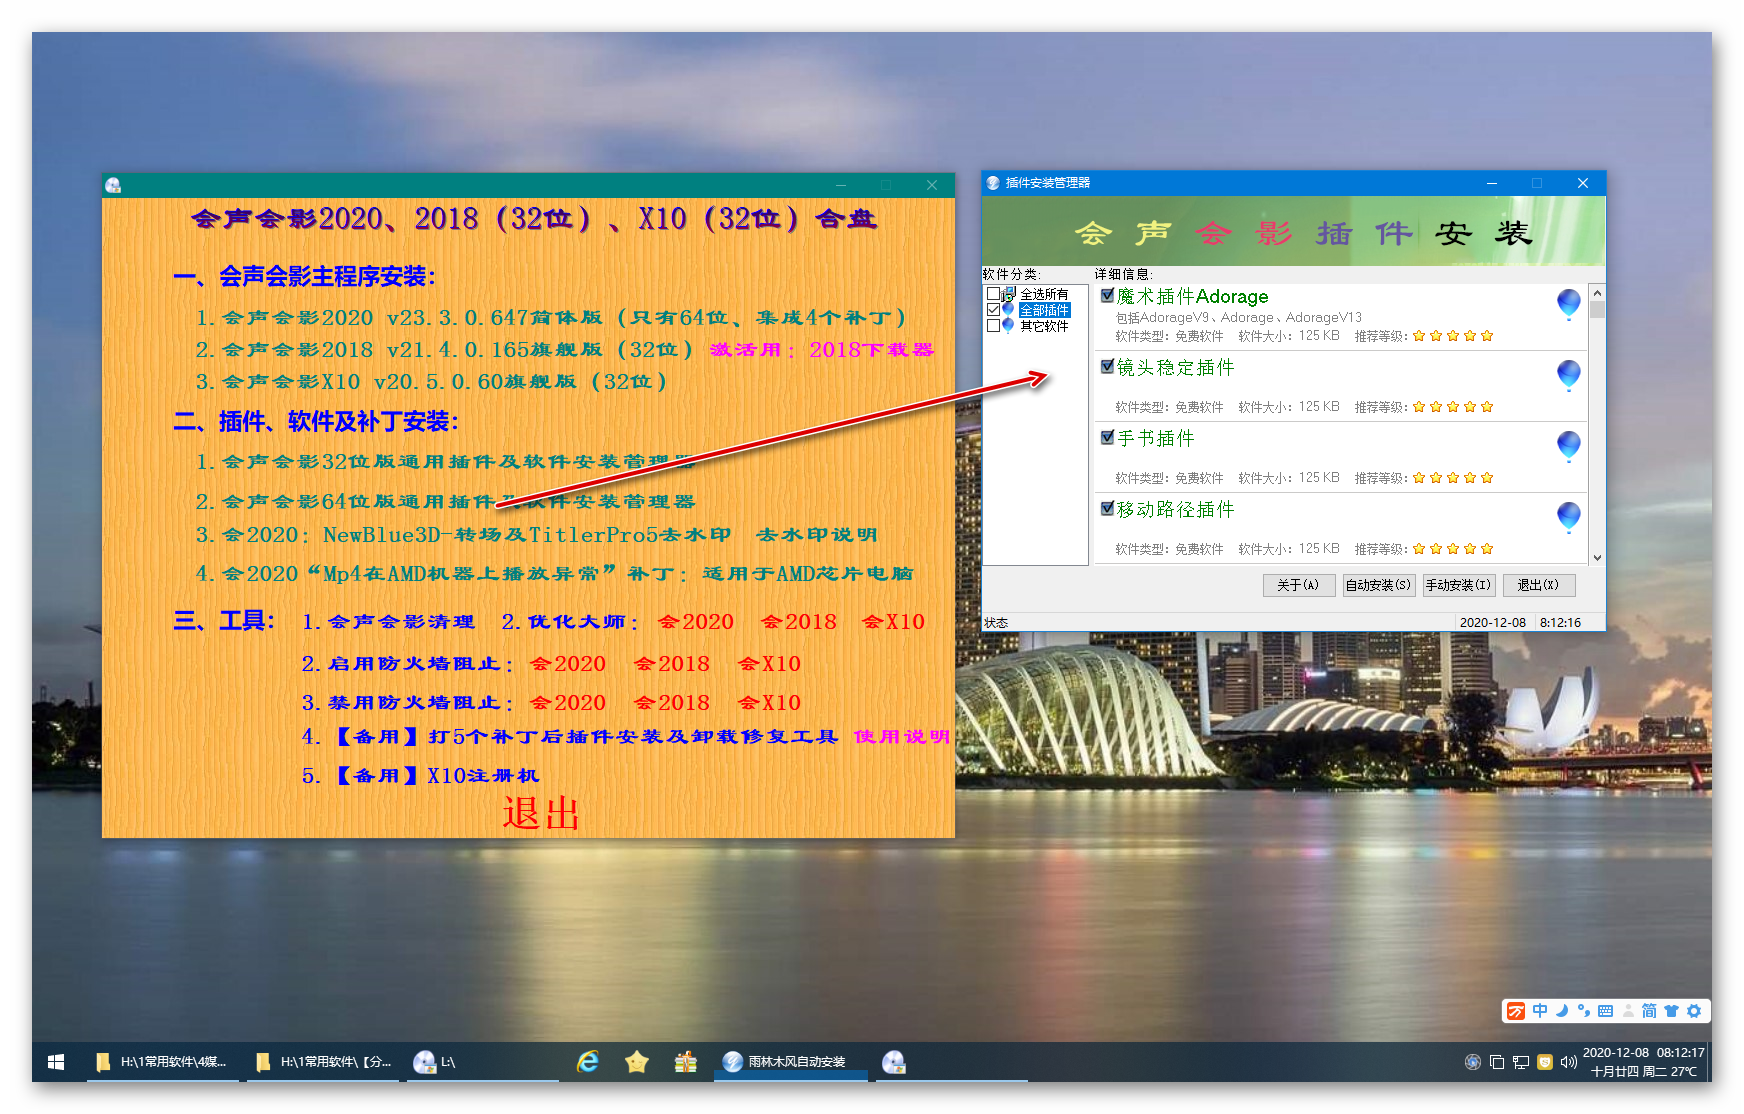The width and height of the screenshot is (1744, 1114).
Task: Switch to H:\1常用软件\【分... taskbar window
Action: click(323, 1062)
